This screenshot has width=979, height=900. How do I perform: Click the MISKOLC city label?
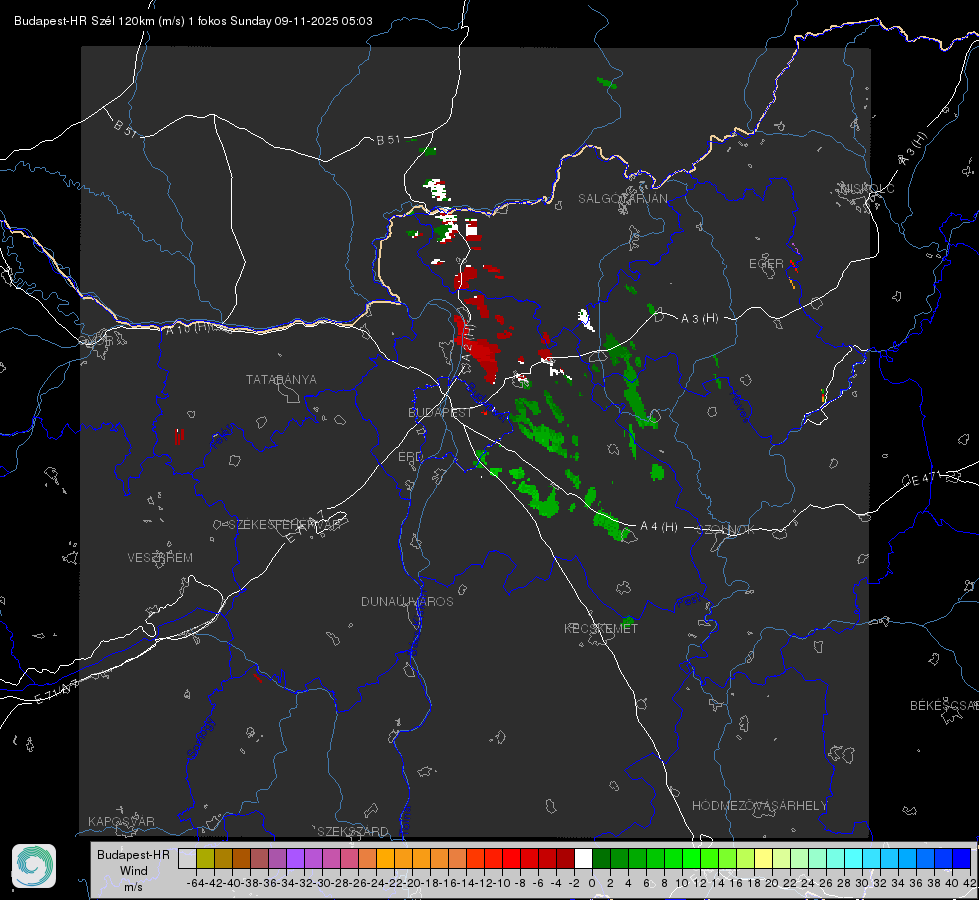(x=867, y=188)
